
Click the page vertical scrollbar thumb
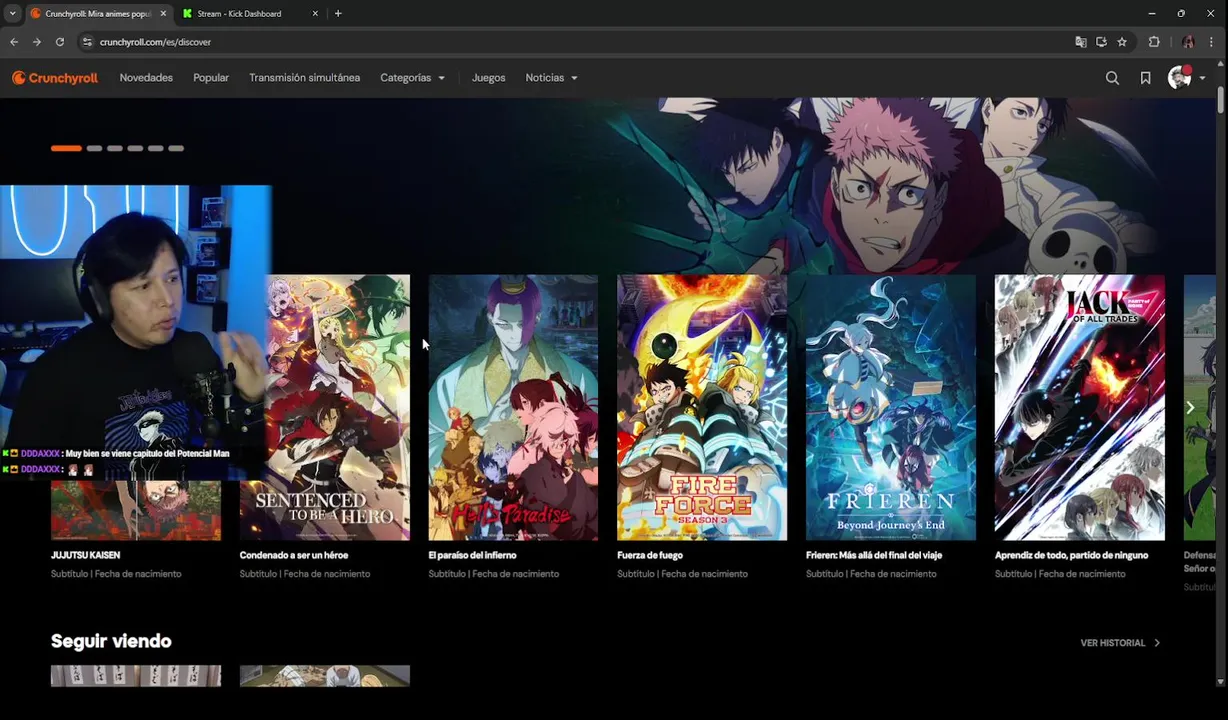point(1221,100)
